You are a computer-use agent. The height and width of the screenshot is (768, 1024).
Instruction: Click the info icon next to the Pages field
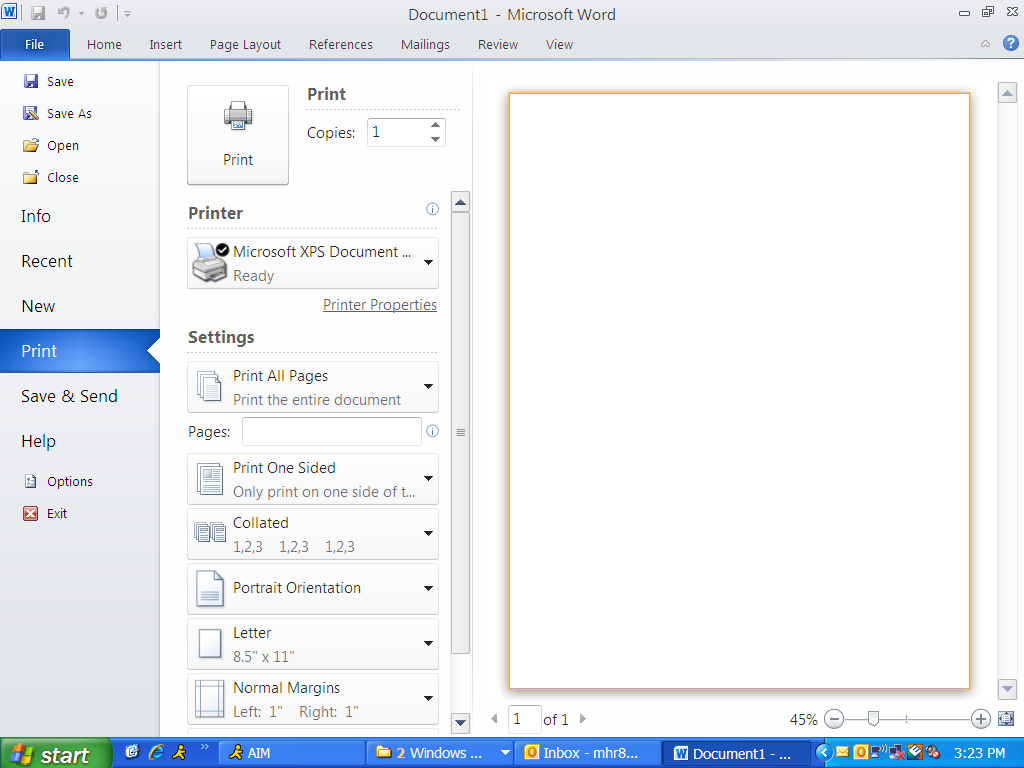tap(432, 431)
